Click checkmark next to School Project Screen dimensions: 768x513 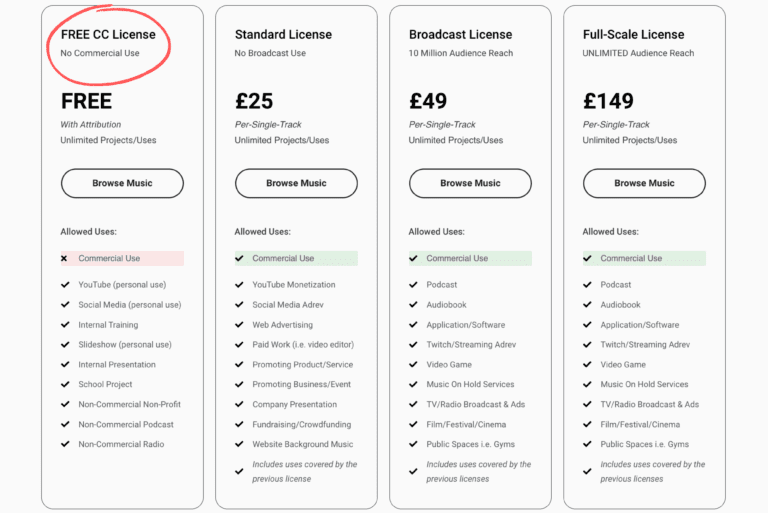65,385
